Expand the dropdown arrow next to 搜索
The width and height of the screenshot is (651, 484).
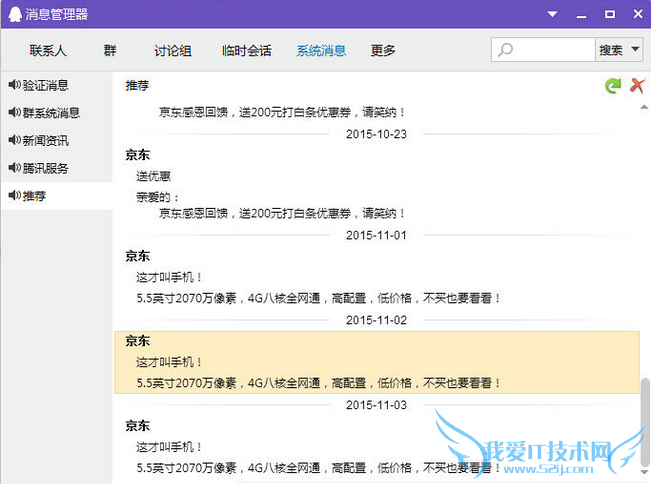pos(636,50)
